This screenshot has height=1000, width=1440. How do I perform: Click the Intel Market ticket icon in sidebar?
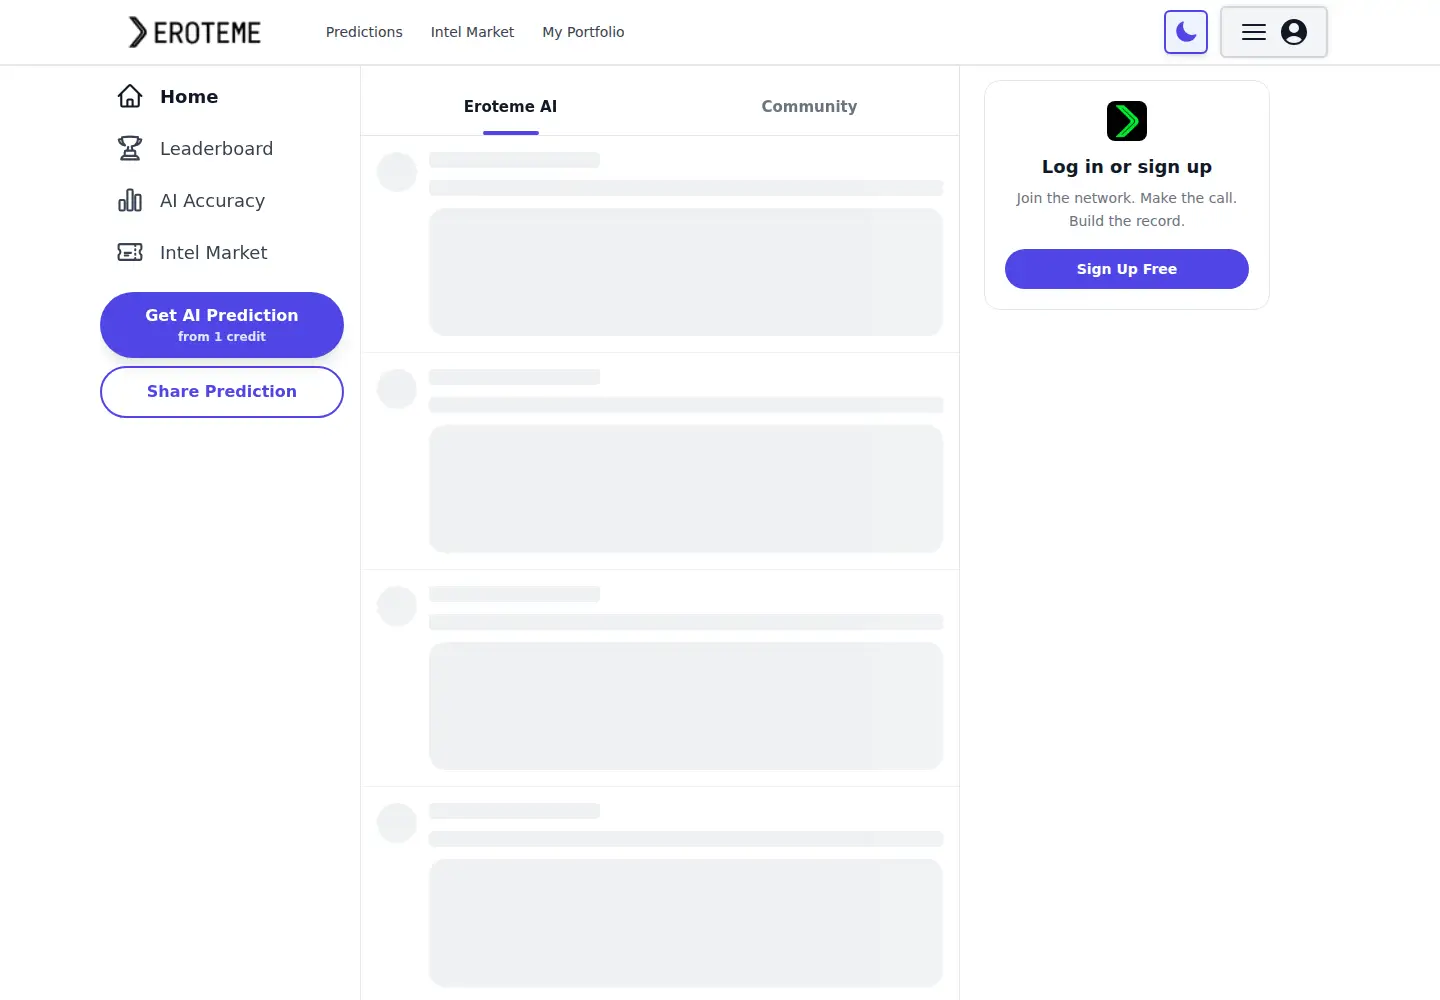130,252
